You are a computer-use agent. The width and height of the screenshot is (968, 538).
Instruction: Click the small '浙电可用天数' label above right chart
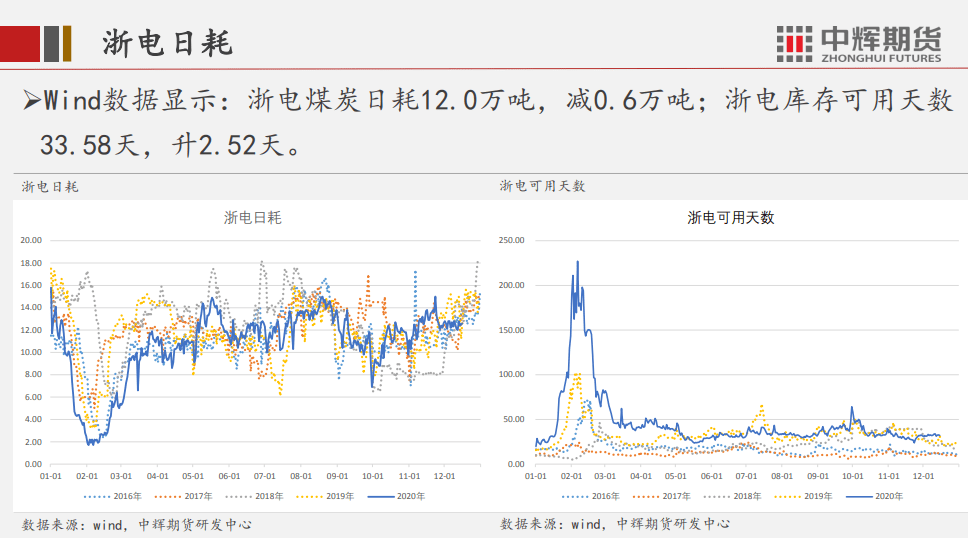(542, 186)
